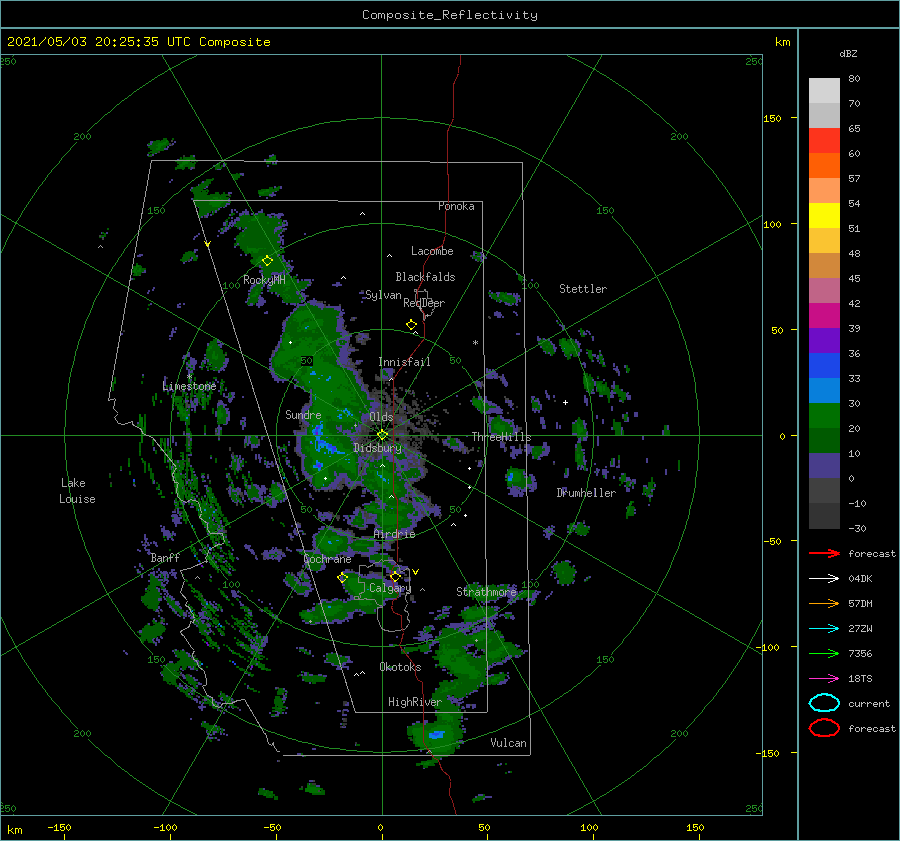This screenshot has height=841, width=900.
Task: Pick the blue 33-36 dBZ swatch
Action: coord(824,366)
